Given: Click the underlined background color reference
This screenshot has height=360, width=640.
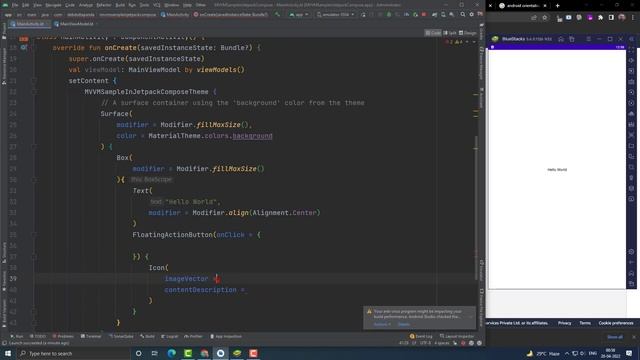Looking at the screenshot, I should point(252,136).
